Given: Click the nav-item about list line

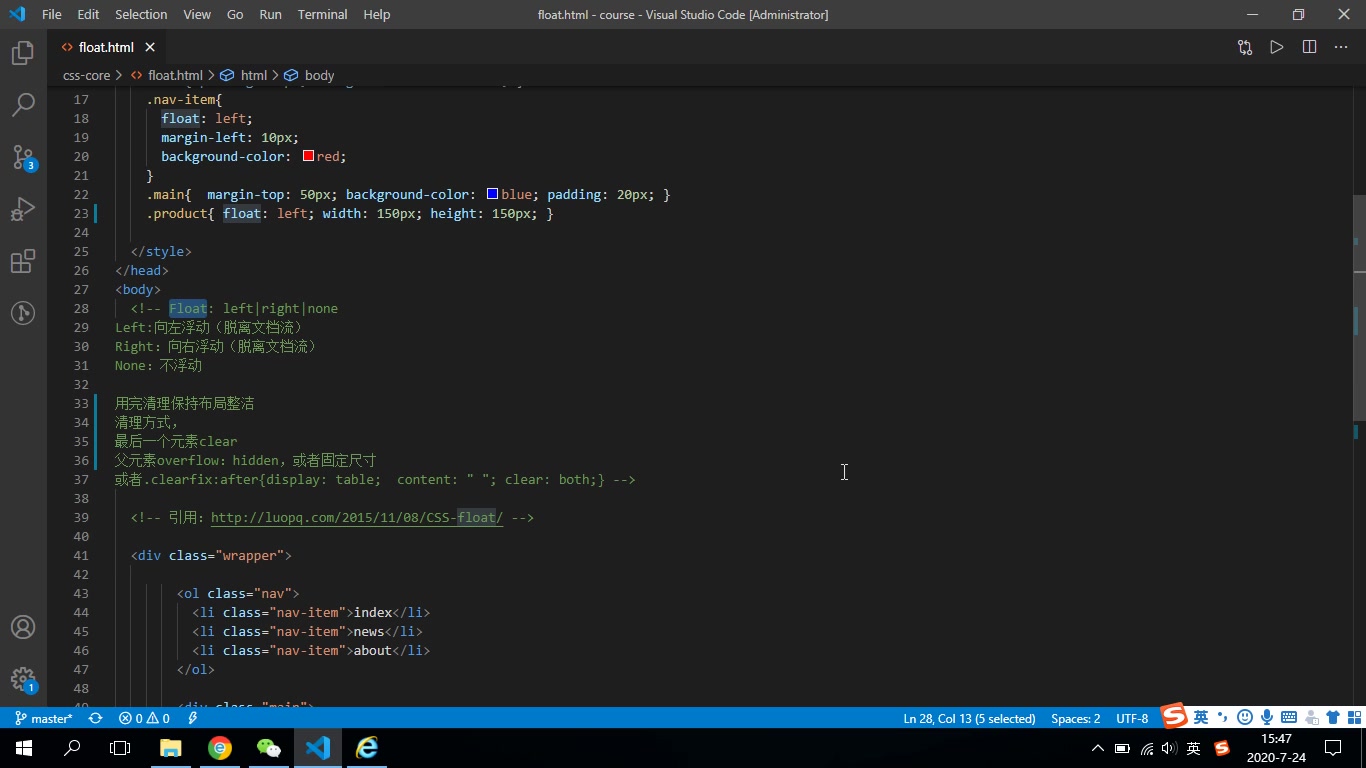Looking at the screenshot, I should 311,650.
